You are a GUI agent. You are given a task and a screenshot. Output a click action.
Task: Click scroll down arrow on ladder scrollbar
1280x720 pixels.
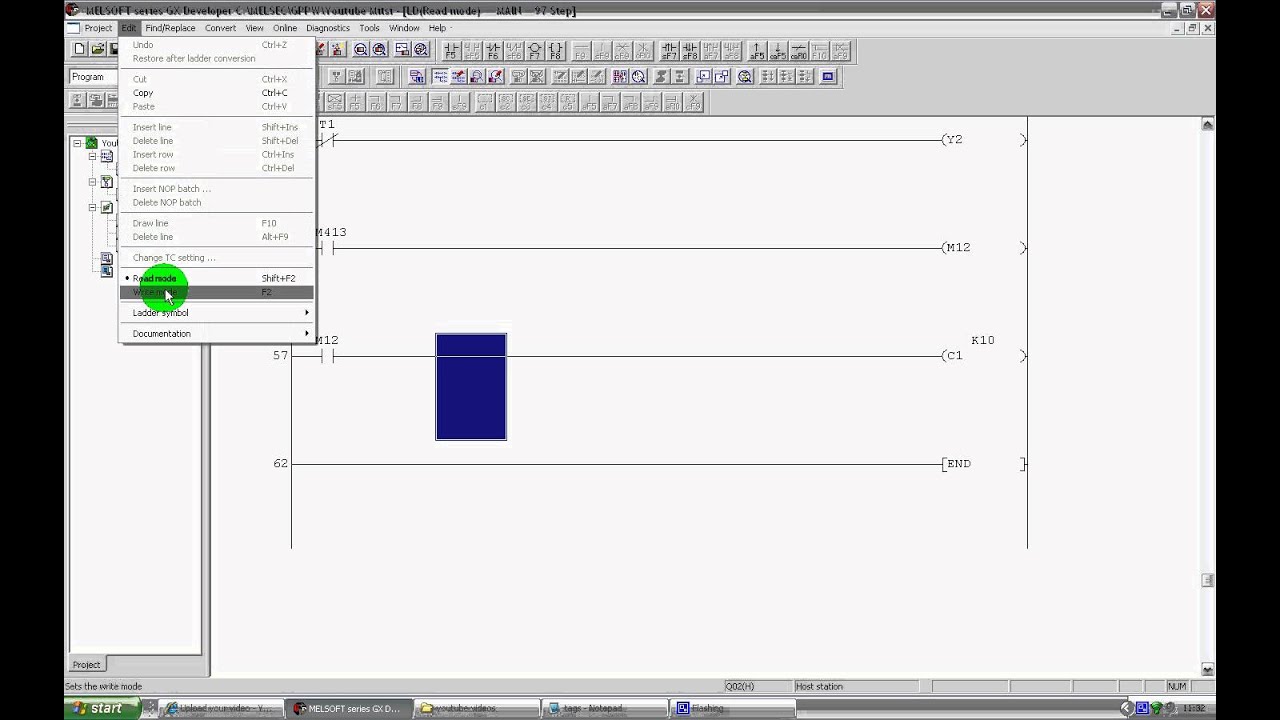coord(1208,670)
